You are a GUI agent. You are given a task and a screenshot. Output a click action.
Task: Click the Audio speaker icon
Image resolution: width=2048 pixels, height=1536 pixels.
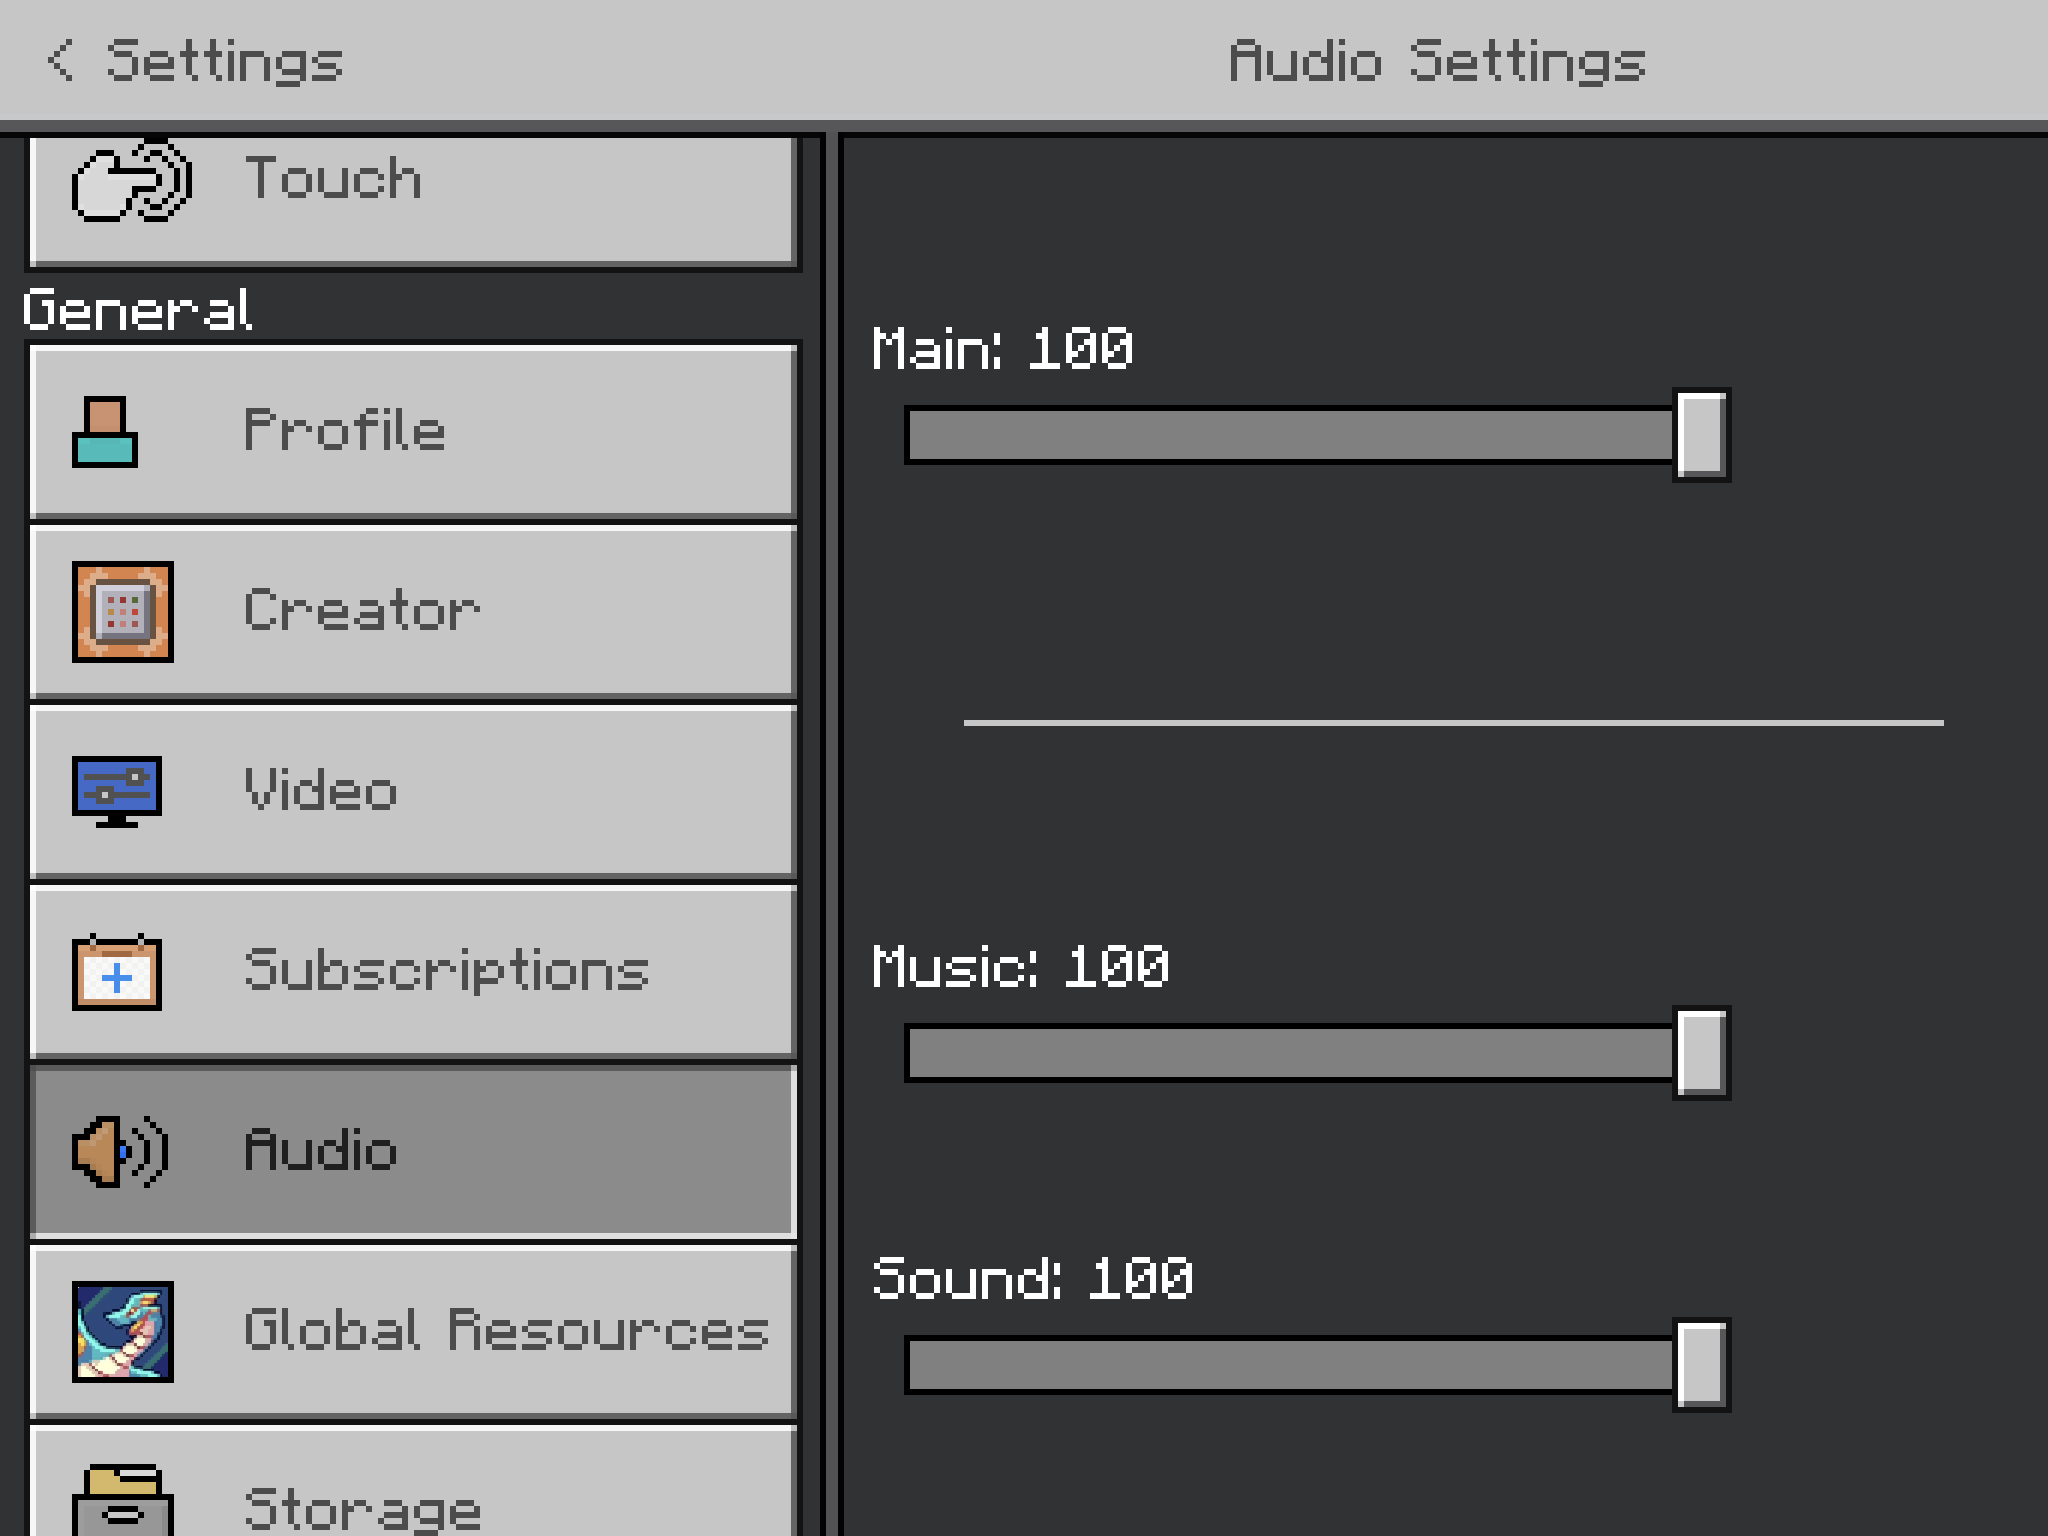click(120, 1152)
